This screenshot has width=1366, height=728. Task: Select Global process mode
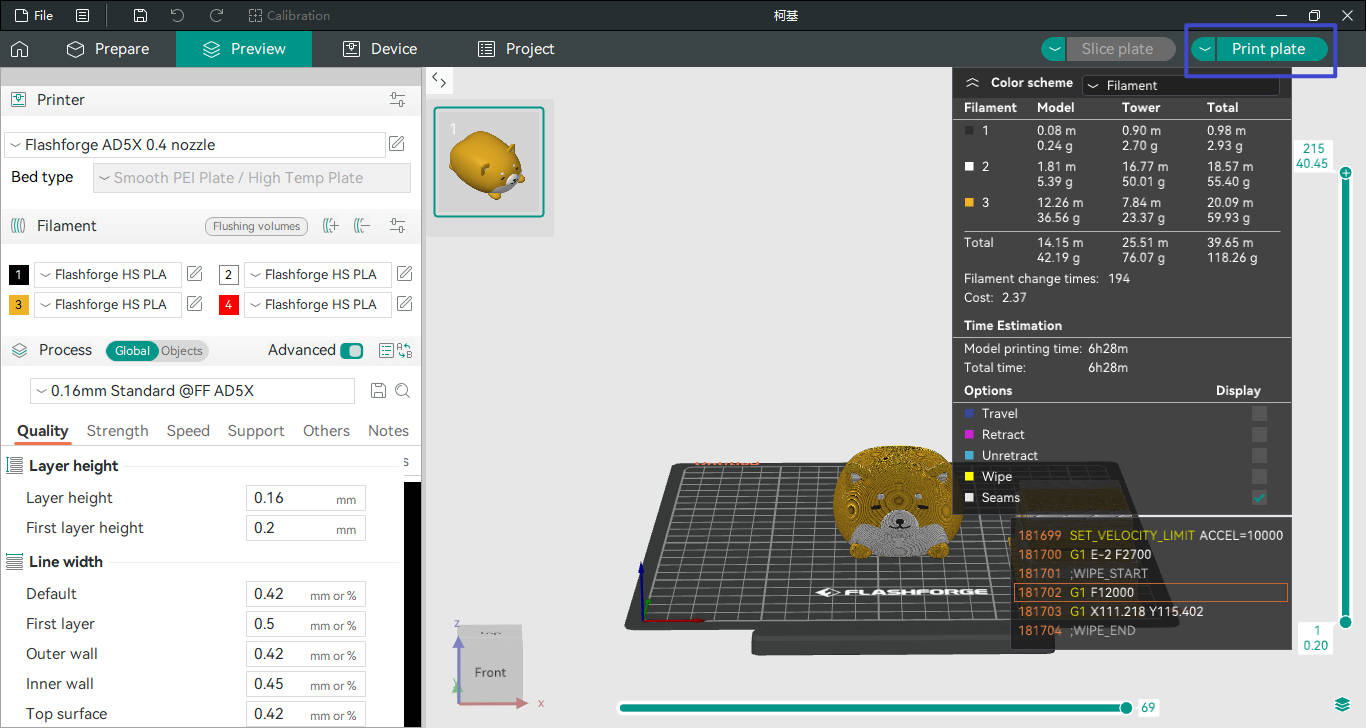click(x=132, y=351)
